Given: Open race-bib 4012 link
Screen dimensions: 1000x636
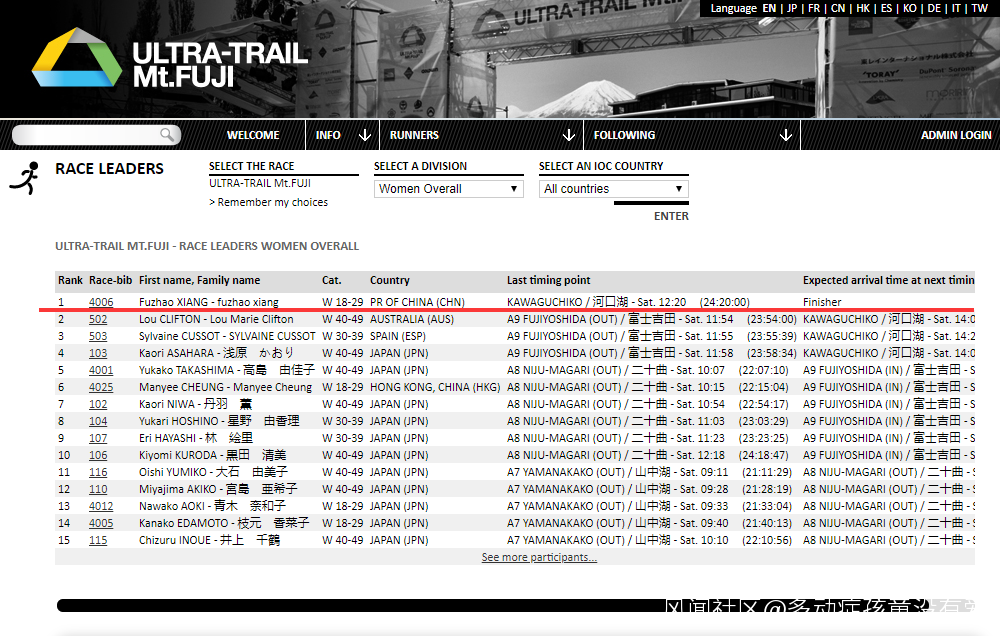Looking at the screenshot, I should point(101,506).
